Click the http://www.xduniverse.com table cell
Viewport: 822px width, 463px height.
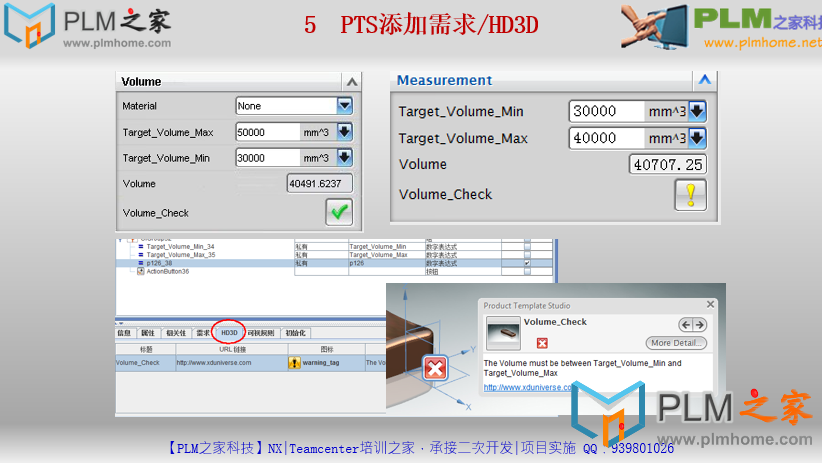coord(232,363)
